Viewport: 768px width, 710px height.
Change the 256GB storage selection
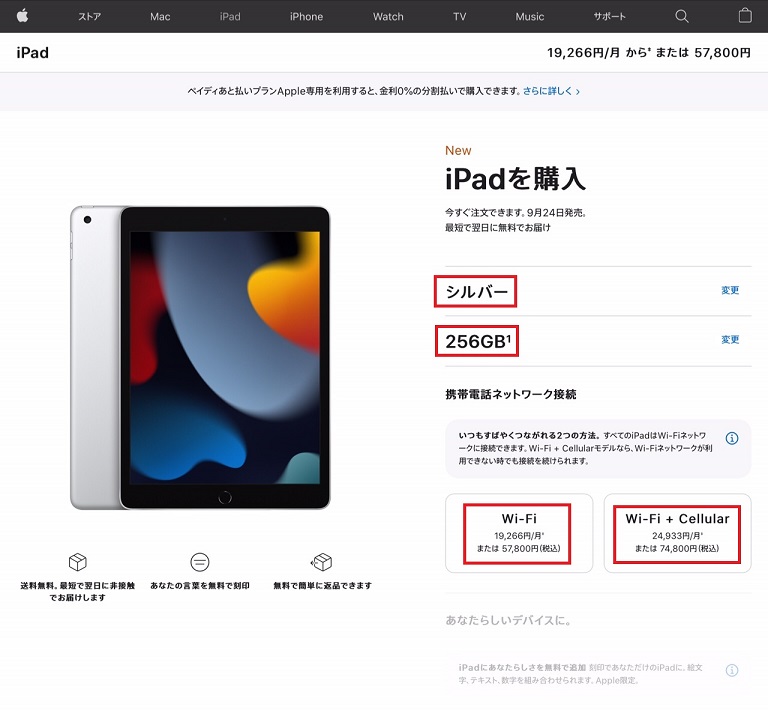tap(730, 340)
